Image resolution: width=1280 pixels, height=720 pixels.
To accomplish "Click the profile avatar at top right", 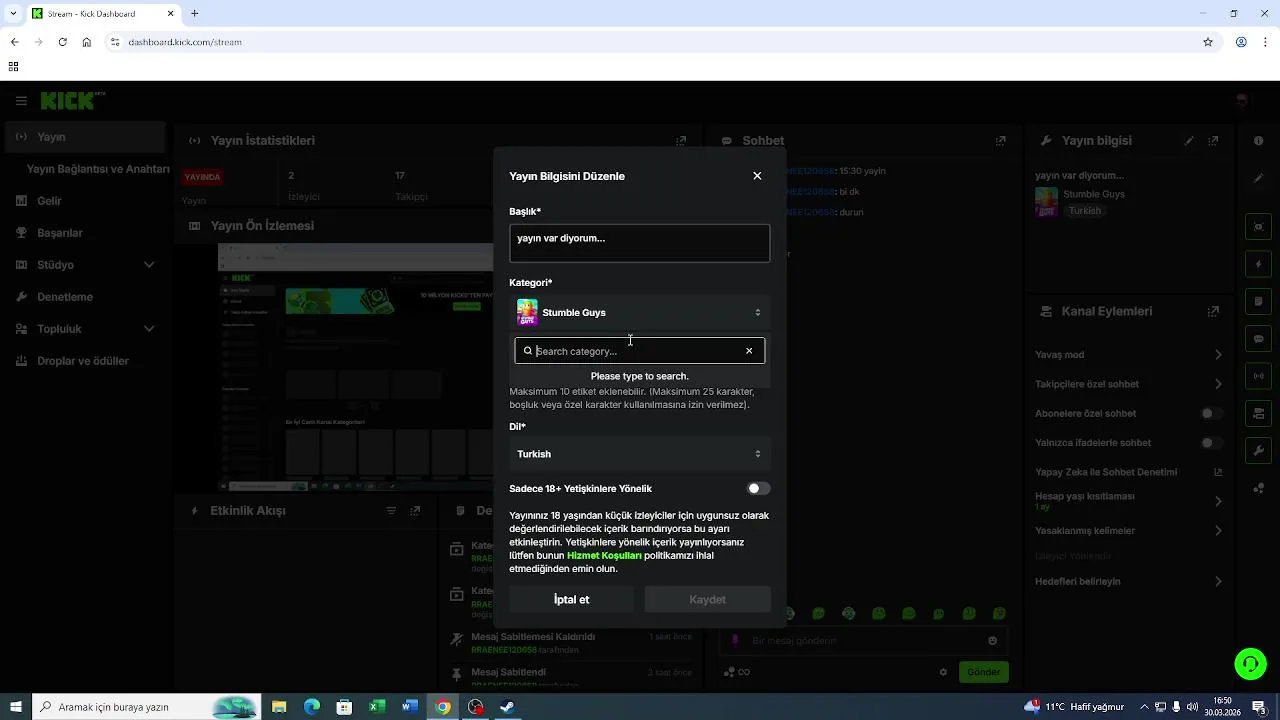I will pos(1241,100).
